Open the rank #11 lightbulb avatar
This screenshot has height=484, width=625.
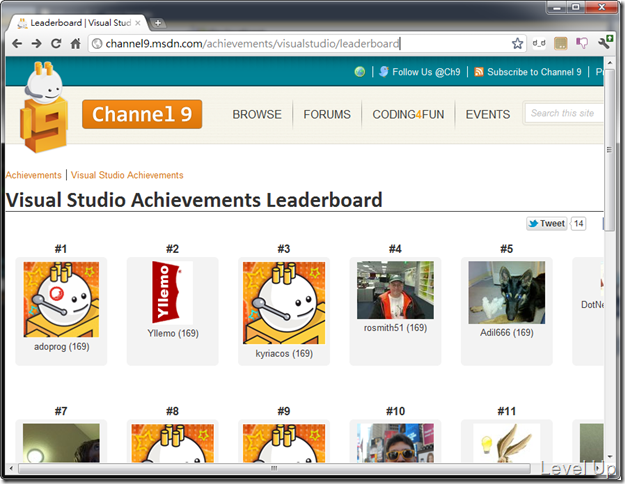(507, 443)
